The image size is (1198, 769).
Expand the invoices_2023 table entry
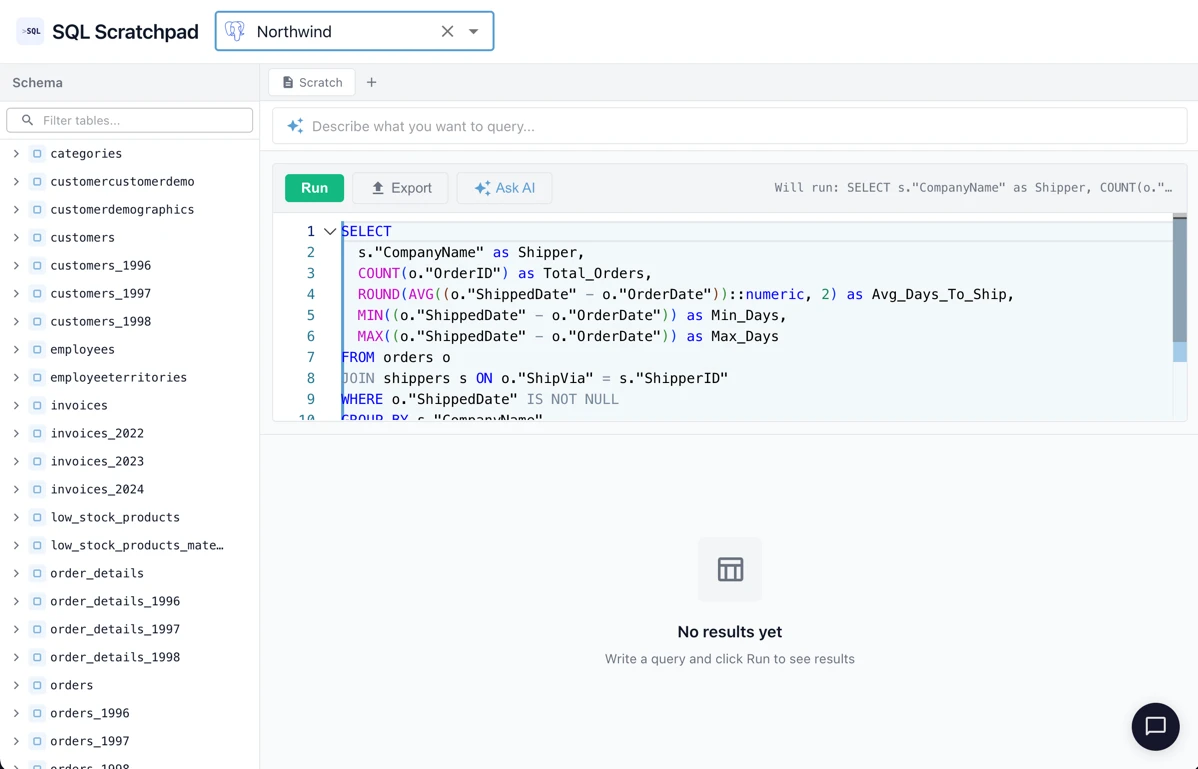point(17,461)
